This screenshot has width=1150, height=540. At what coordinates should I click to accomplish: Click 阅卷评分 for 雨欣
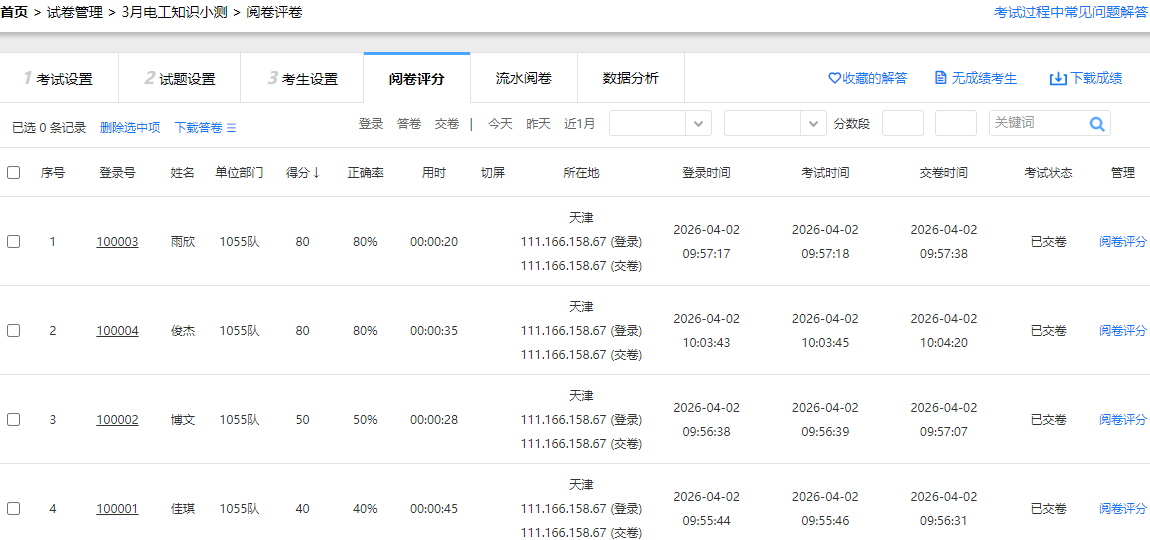(x=1122, y=241)
